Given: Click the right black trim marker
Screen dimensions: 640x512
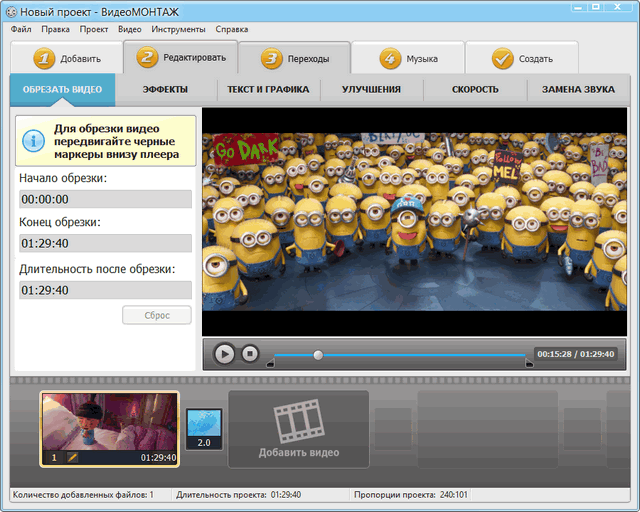Looking at the screenshot, I should click(529, 363).
